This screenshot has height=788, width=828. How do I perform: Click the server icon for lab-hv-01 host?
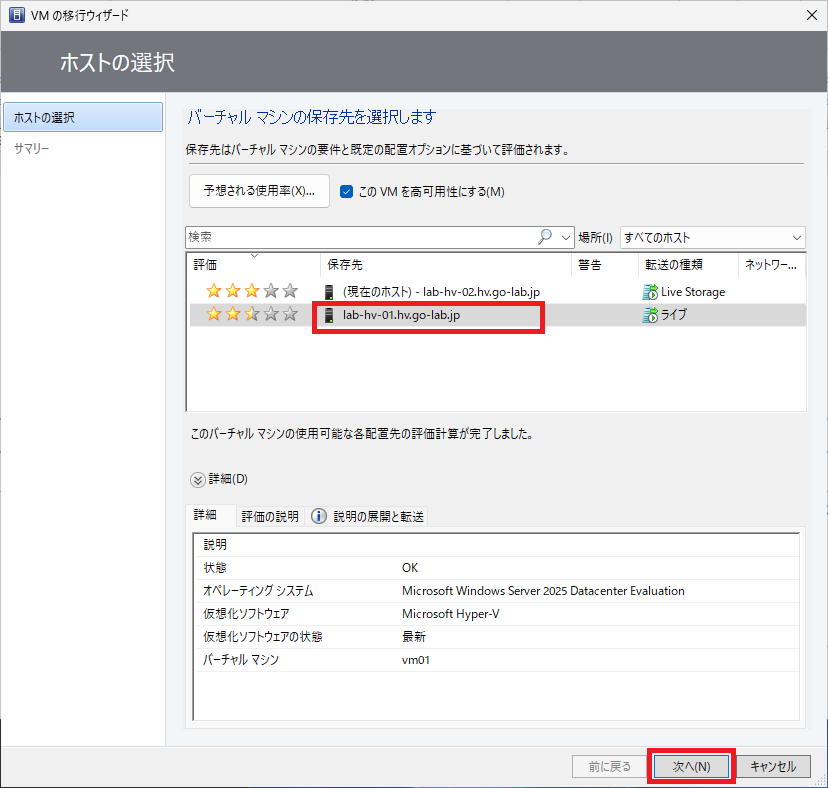[329, 315]
